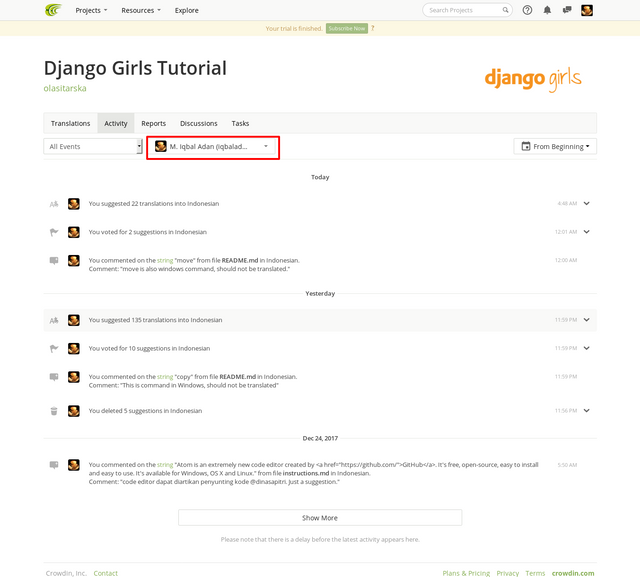The height and width of the screenshot is (577, 640).
Task: Focus the Search Projects field
Action: [x=467, y=10]
